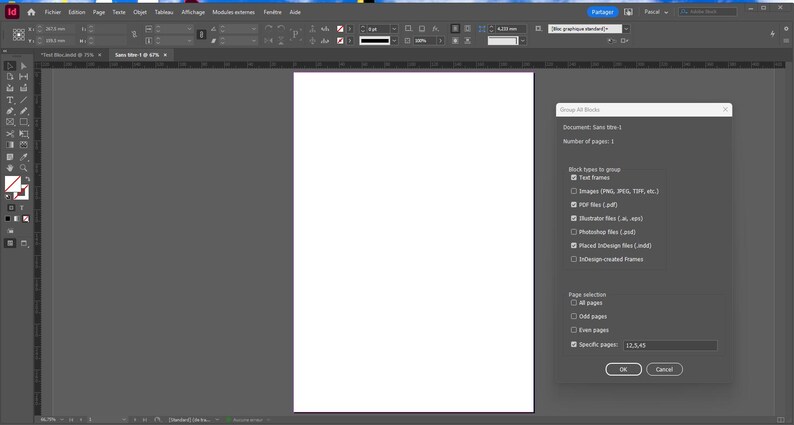Select the Selection tool (black arrow)

[10, 66]
